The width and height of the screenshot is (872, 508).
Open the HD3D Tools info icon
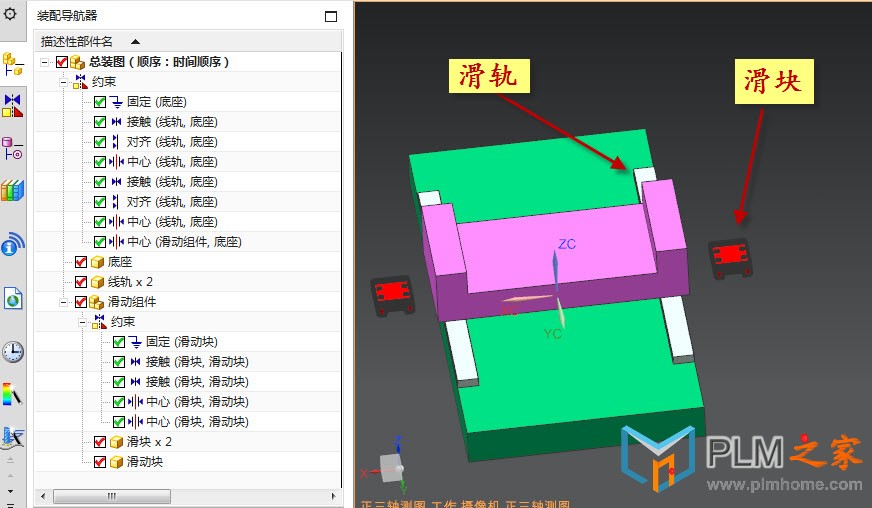point(12,244)
